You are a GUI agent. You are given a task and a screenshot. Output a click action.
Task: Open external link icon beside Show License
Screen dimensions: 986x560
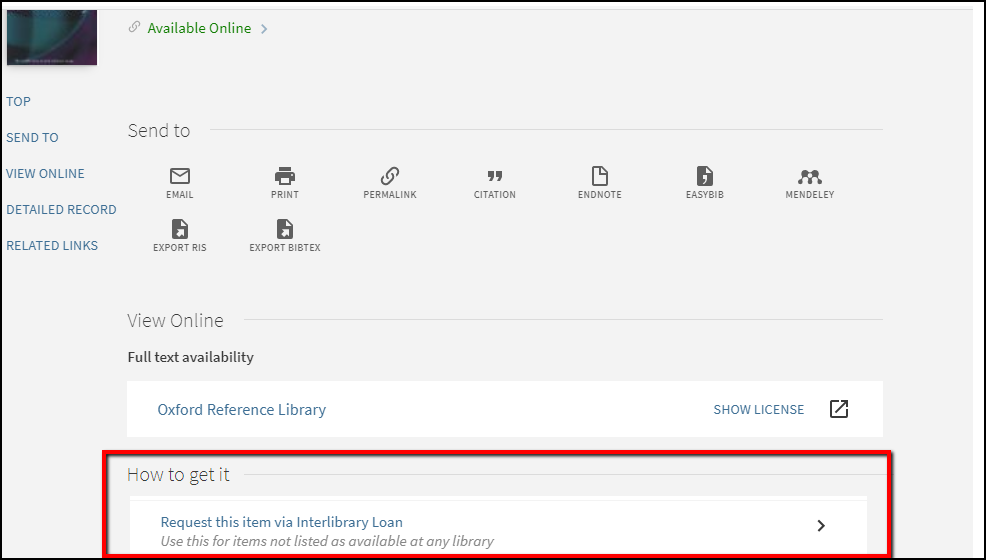click(x=839, y=409)
